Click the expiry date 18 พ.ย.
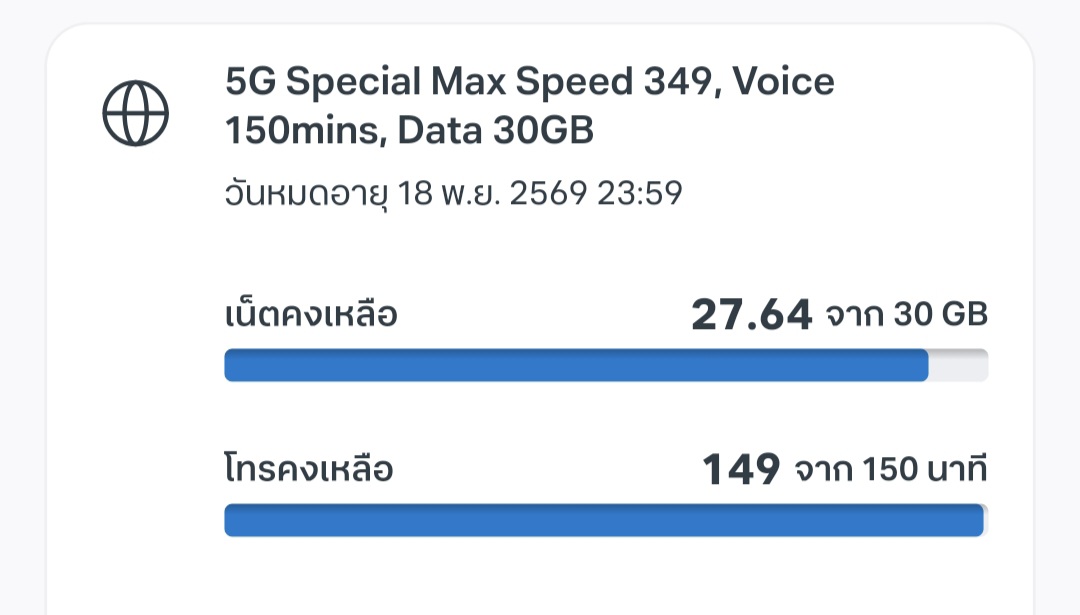Viewport: 1080px width, 615px height. (448, 194)
